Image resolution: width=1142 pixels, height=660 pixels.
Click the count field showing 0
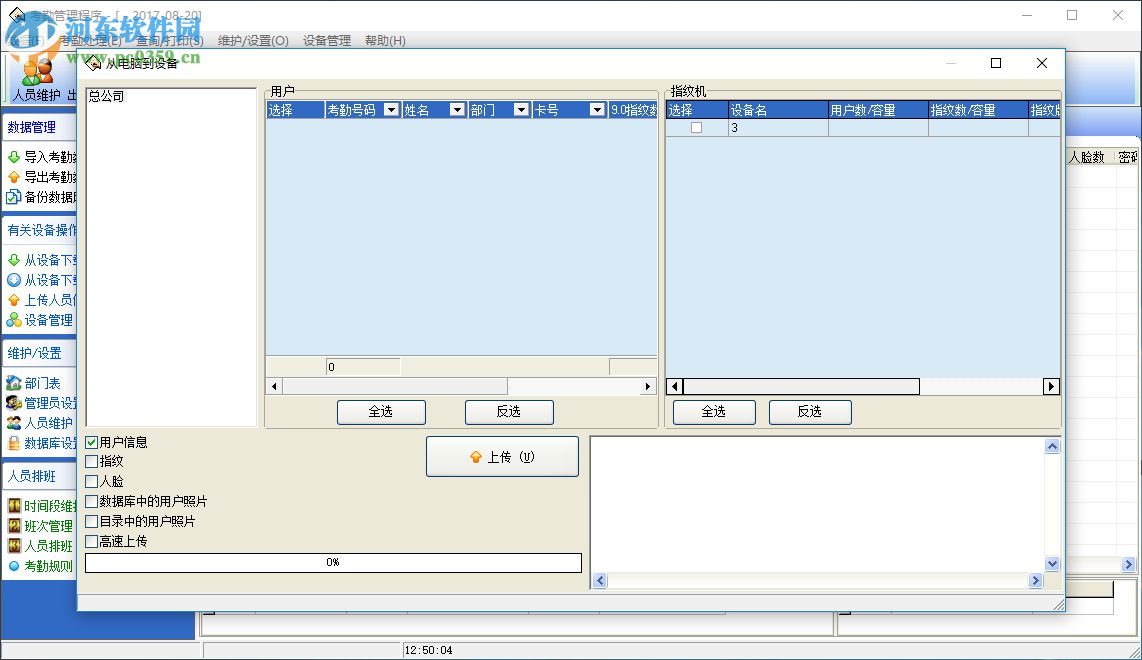click(x=363, y=366)
